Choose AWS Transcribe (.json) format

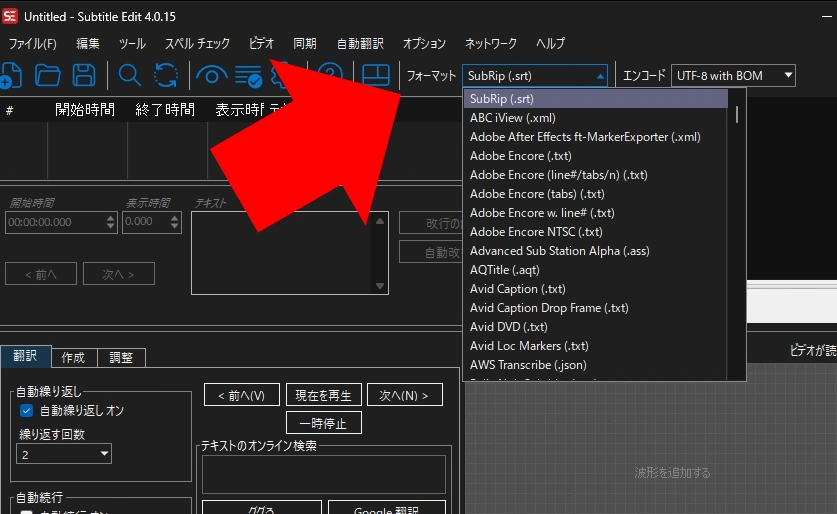point(595,365)
